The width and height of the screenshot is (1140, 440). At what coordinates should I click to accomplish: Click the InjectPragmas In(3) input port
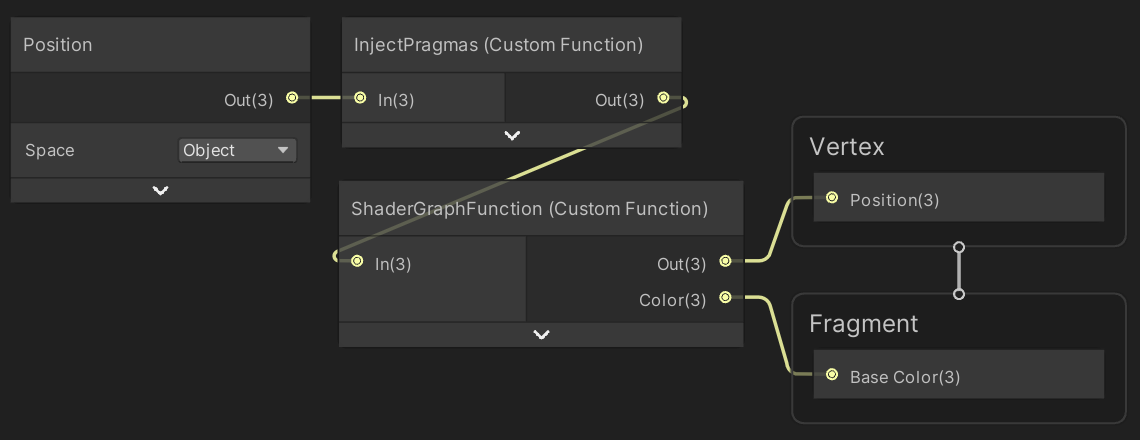360,97
